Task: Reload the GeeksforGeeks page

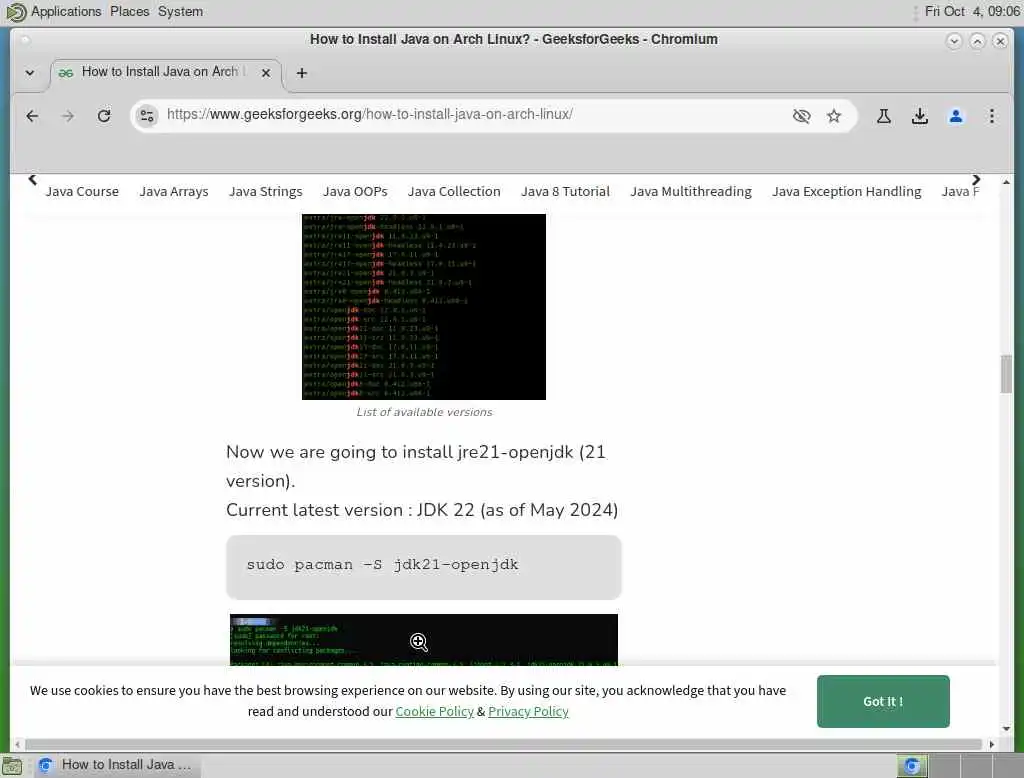Action: point(104,116)
